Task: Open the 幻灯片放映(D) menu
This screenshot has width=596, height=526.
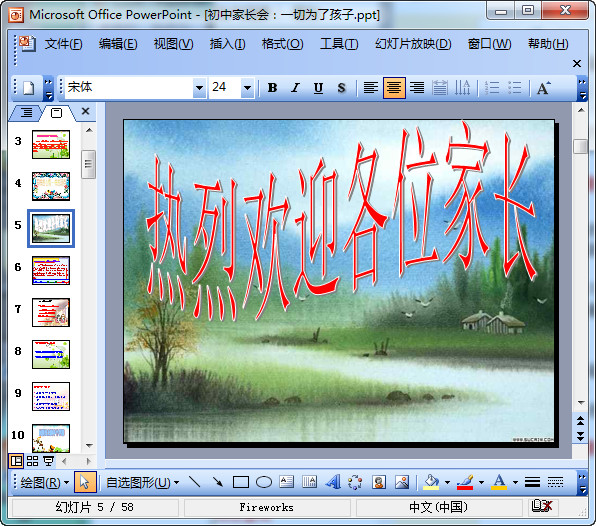Action: click(x=413, y=44)
